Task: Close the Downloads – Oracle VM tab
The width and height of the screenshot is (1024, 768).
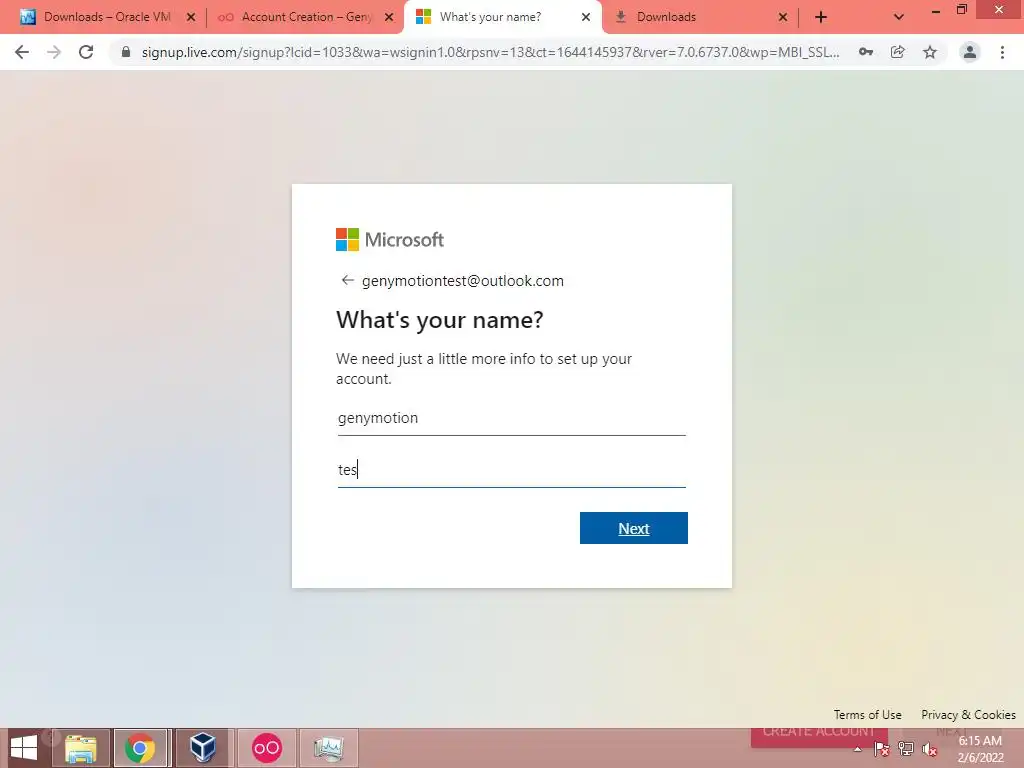Action: [191, 18]
